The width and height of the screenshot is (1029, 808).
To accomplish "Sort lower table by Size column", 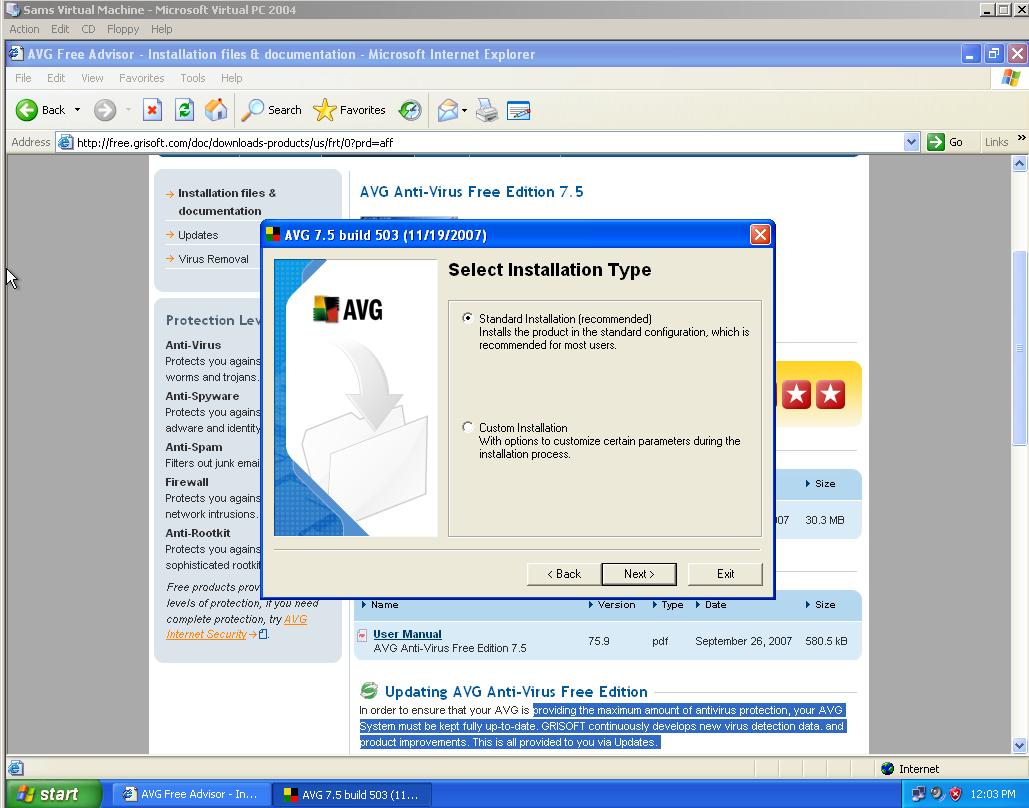I will 824,605.
